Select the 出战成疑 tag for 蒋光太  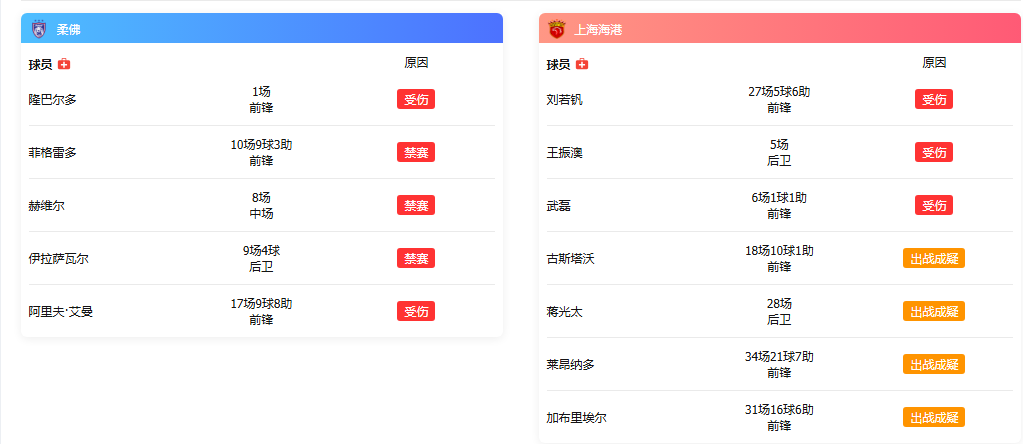pyautogui.click(x=934, y=311)
